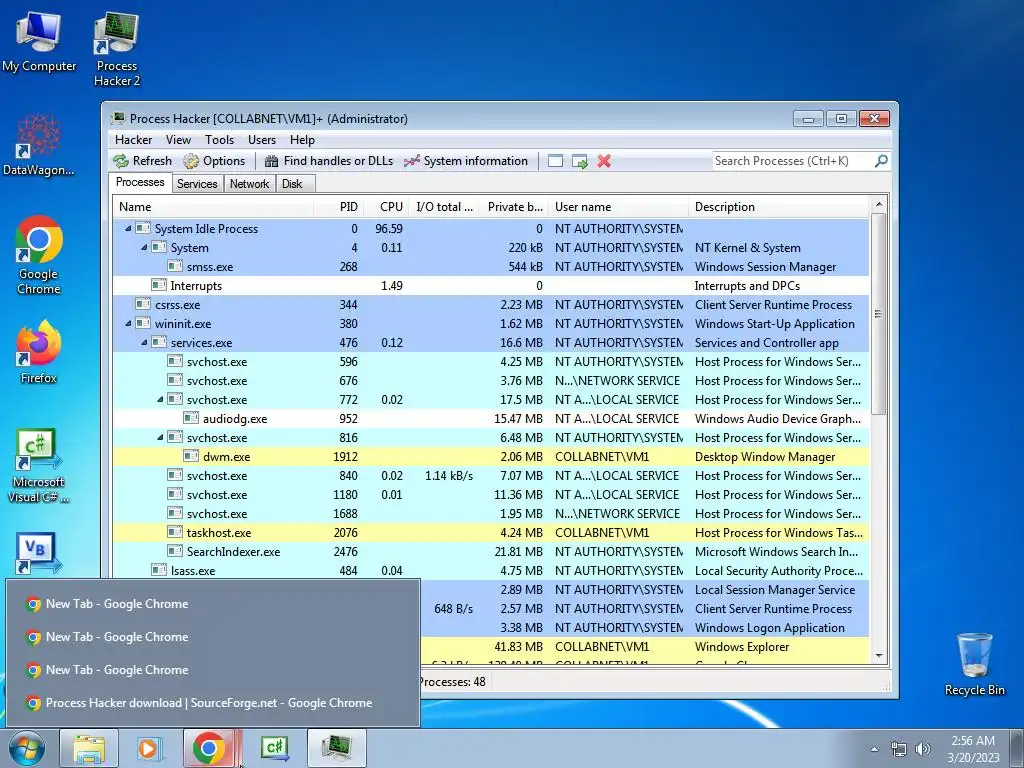
Task: Open Google Chrome desktop shortcut
Action: [39, 255]
